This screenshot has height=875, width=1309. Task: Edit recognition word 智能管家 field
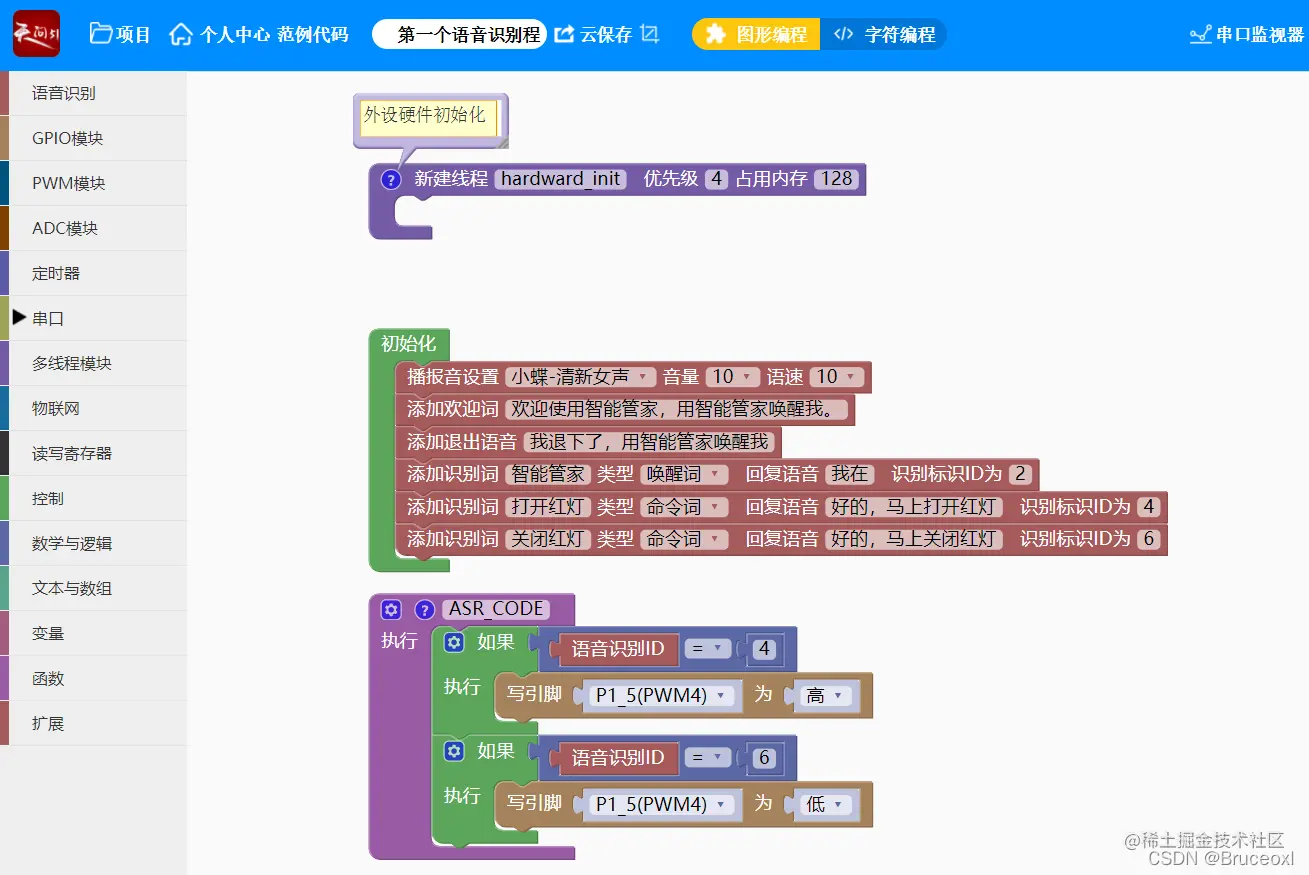click(x=547, y=474)
